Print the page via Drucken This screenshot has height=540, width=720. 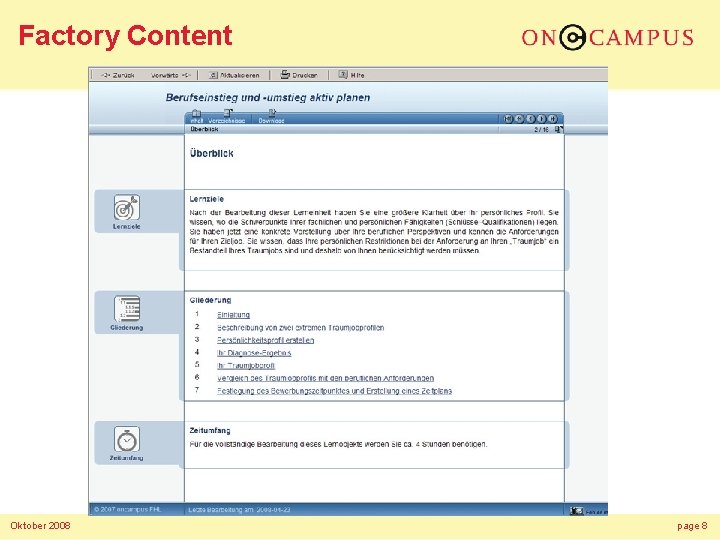click(x=299, y=75)
